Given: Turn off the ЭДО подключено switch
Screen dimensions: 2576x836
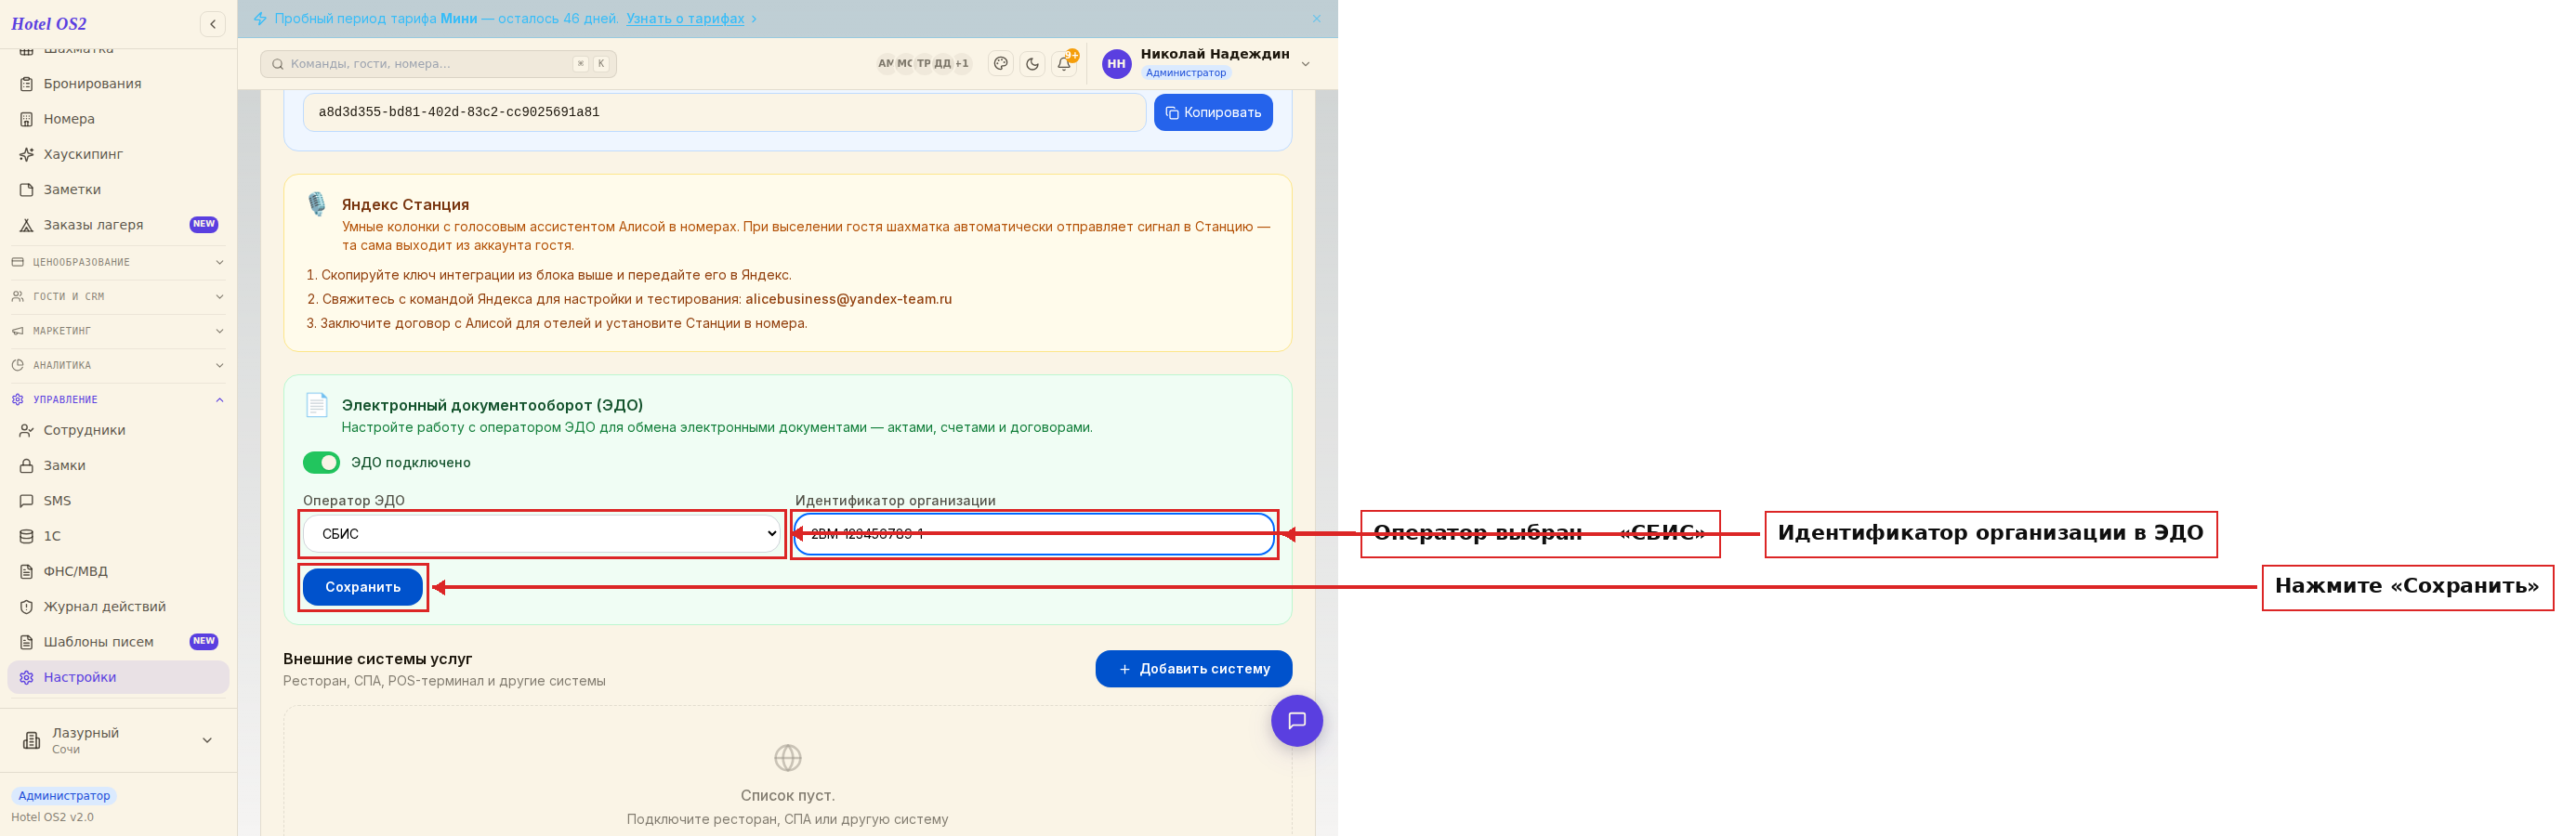Looking at the screenshot, I should (321, 462).
